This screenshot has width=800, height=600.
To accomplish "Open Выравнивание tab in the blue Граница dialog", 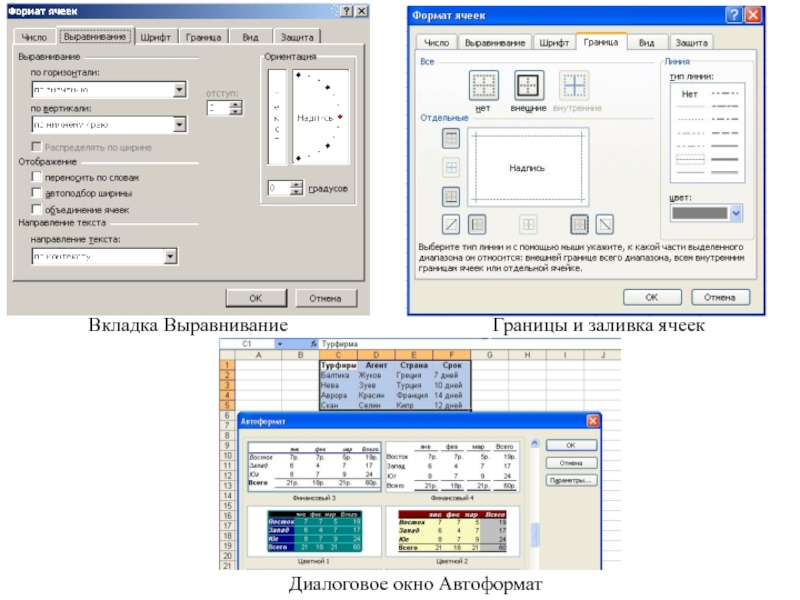I will click(495, 43).
